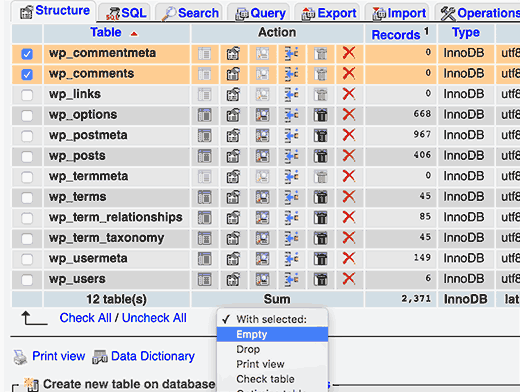Sort by Records column header
The image size is (520, 392).
click(396, 35)
